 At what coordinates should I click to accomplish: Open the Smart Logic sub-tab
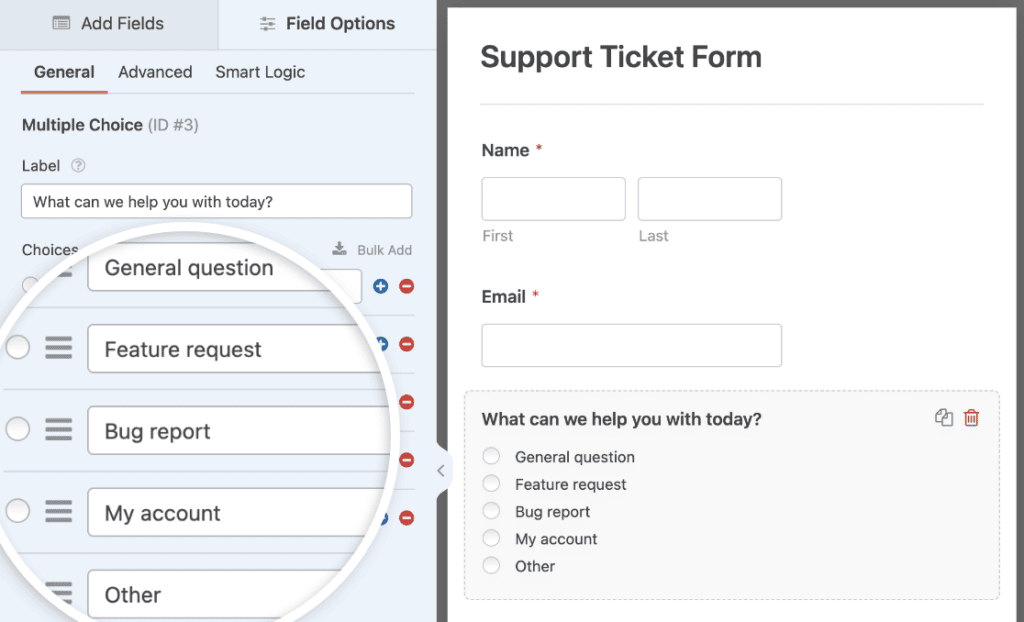pos(260,72)
